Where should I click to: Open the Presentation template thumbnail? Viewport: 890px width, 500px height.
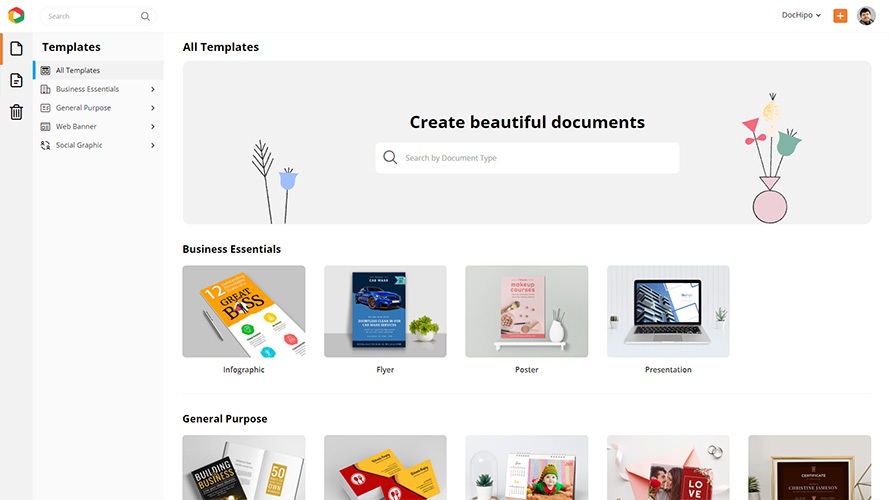pos(668,312)
